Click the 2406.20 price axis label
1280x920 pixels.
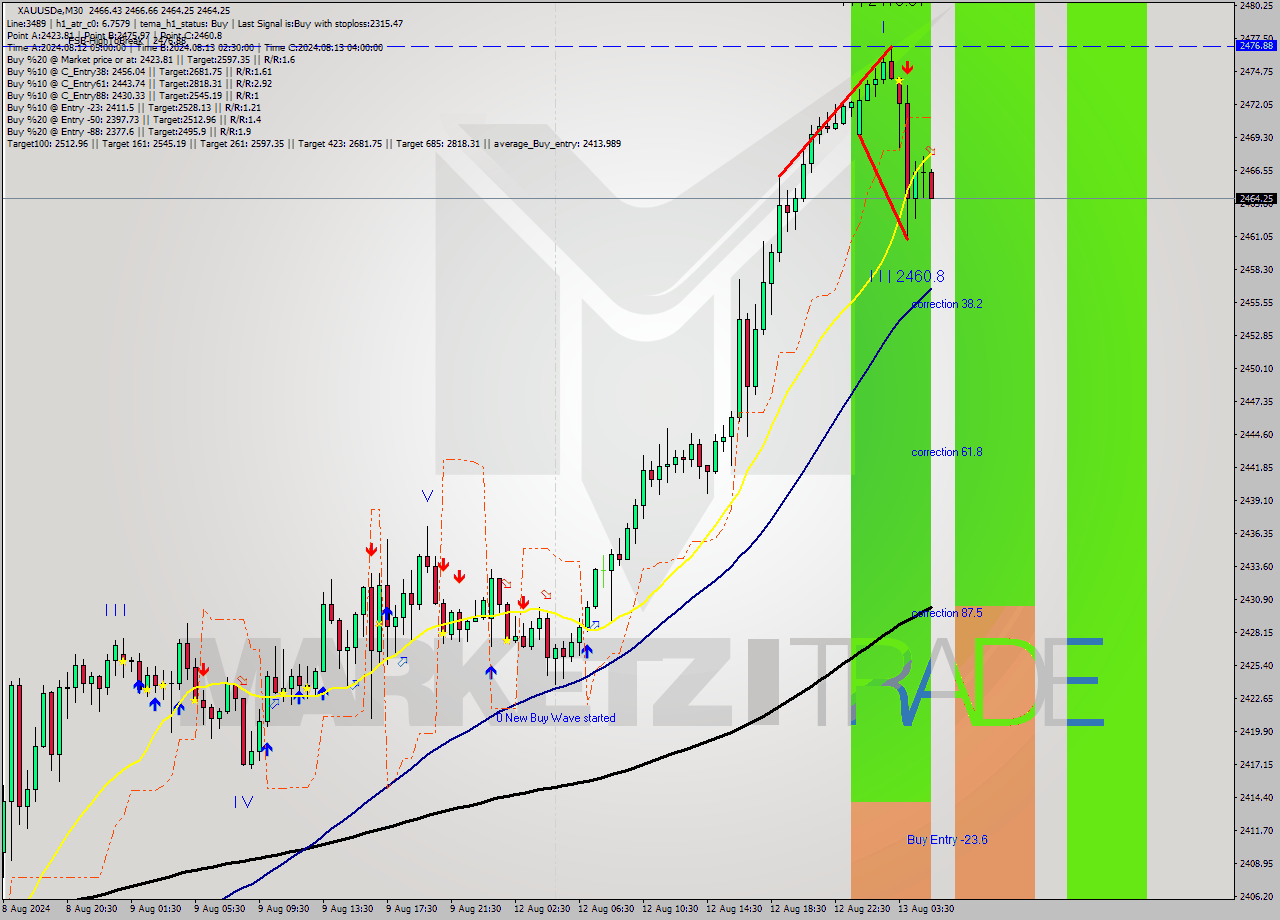pos(1256,896)
